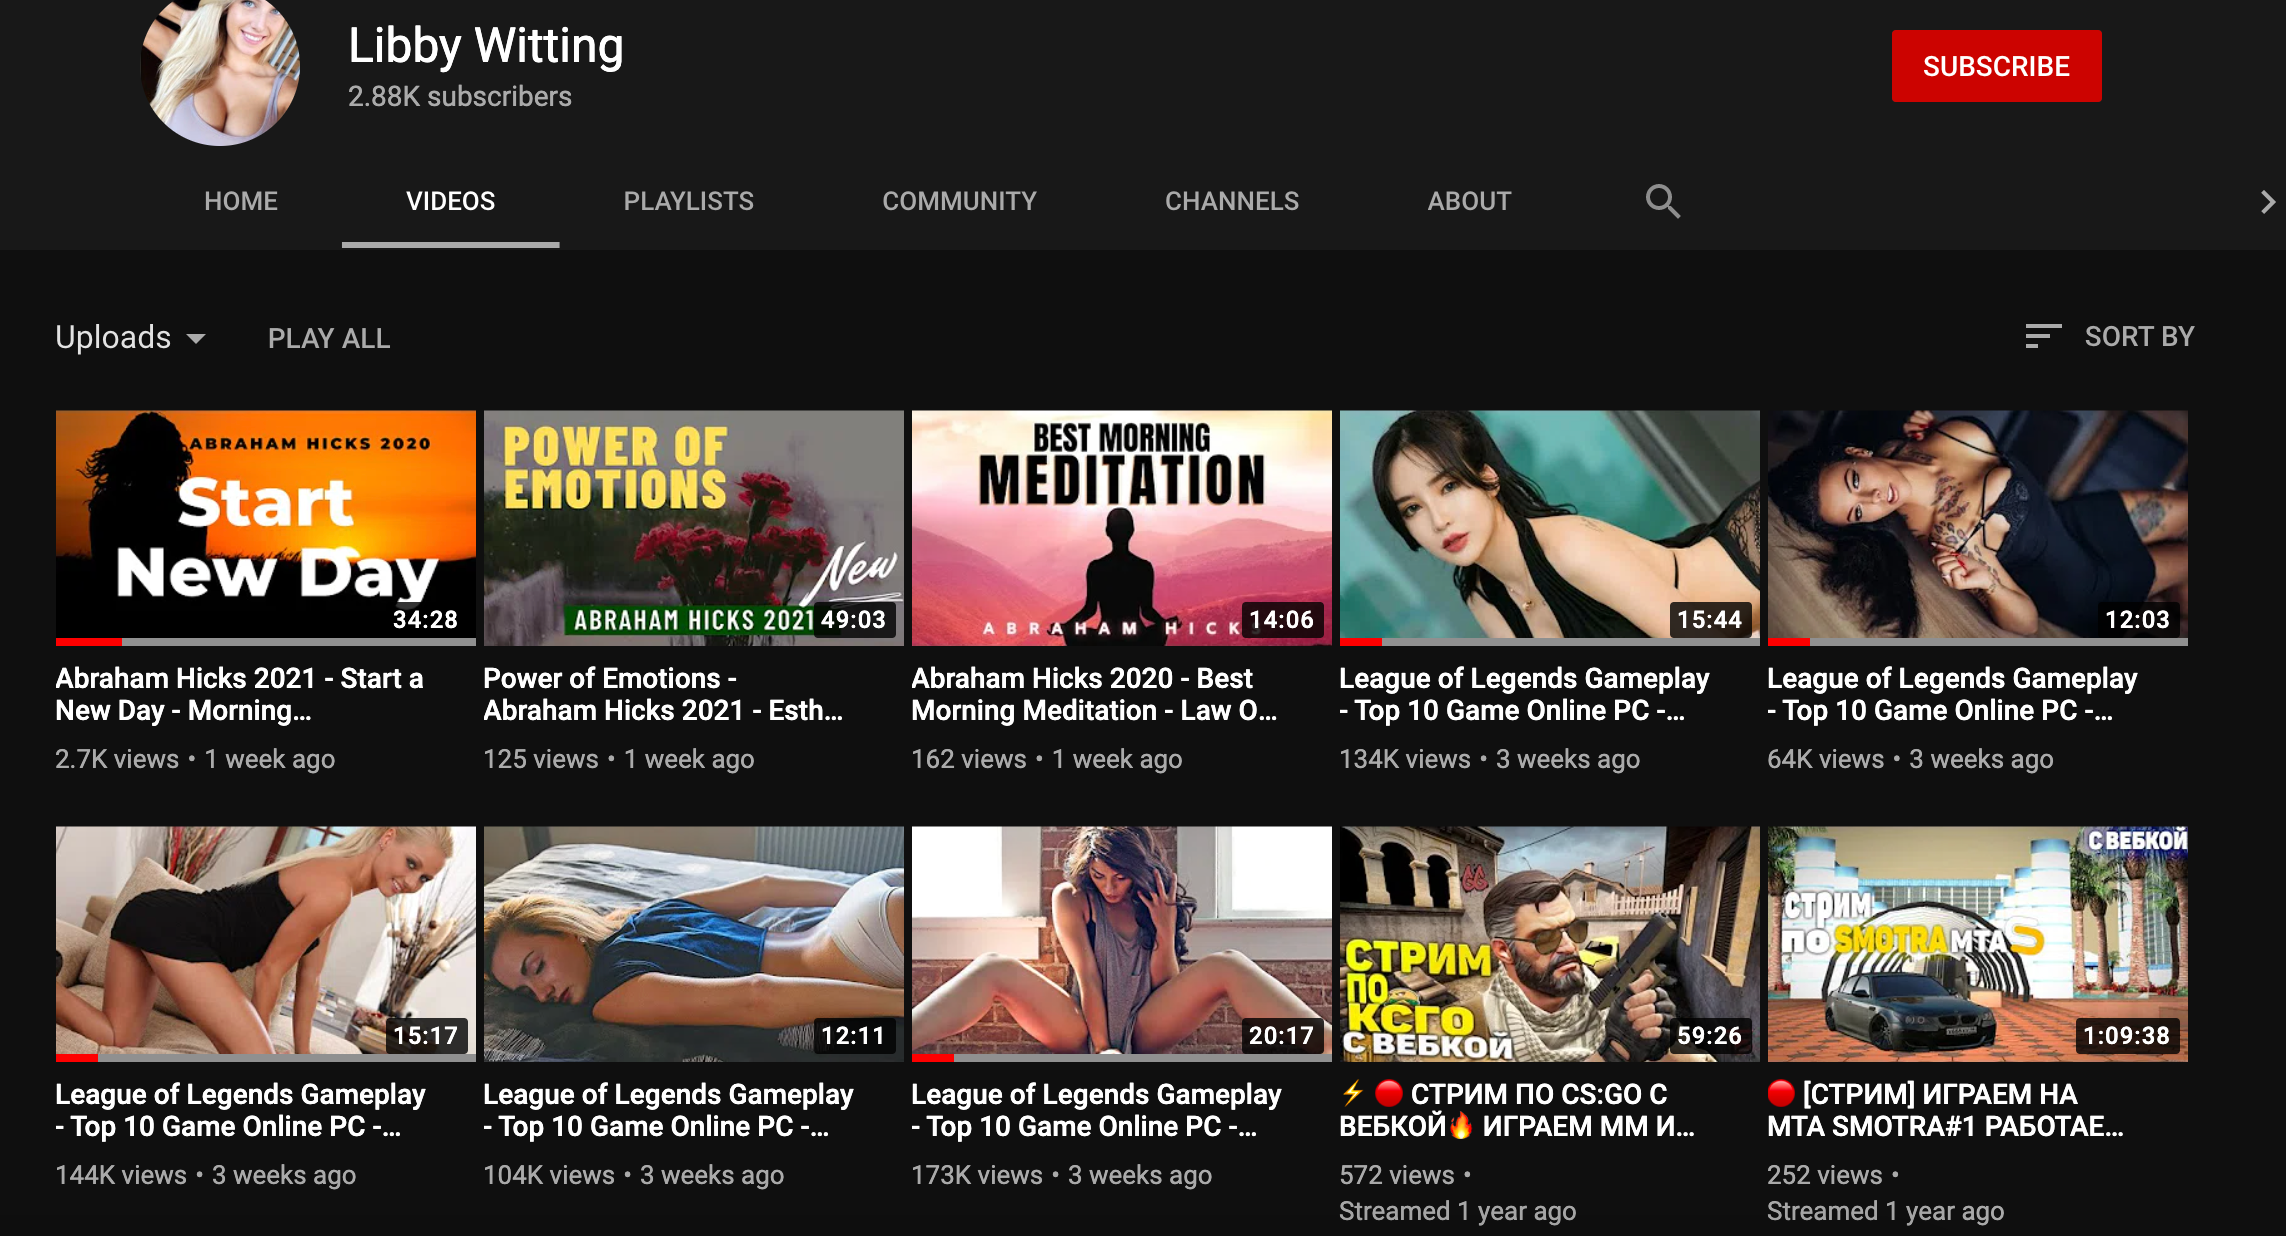Click '572 views' metadata text
Screen dimensions: 2286x1236
point(1397,1175)
